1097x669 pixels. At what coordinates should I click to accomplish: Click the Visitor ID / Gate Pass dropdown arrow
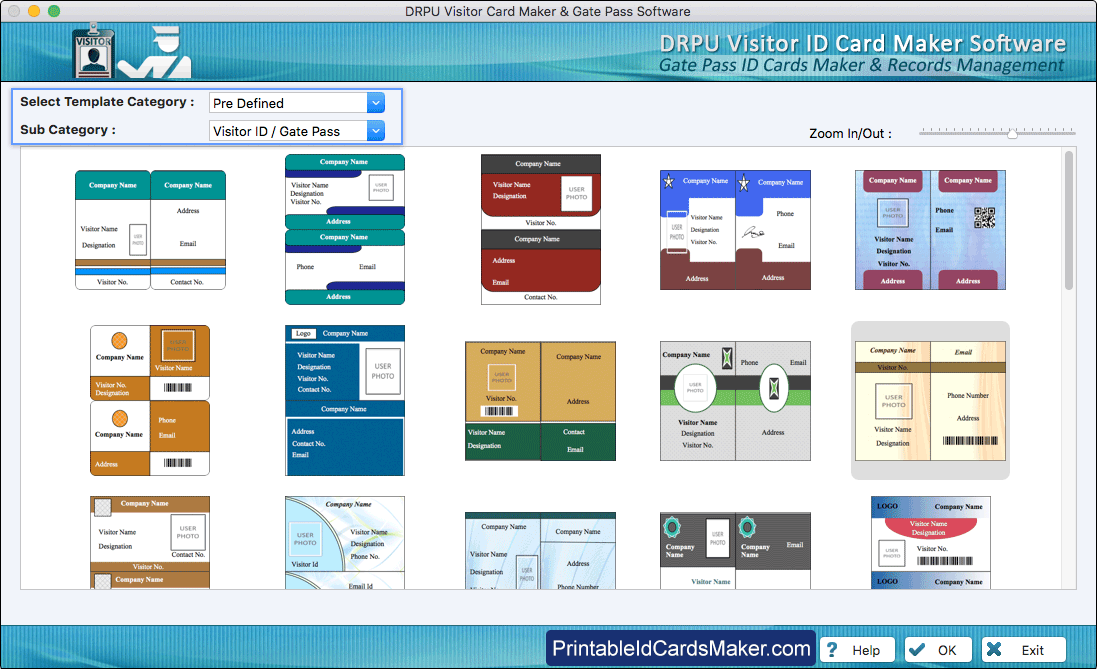[376, 131]
